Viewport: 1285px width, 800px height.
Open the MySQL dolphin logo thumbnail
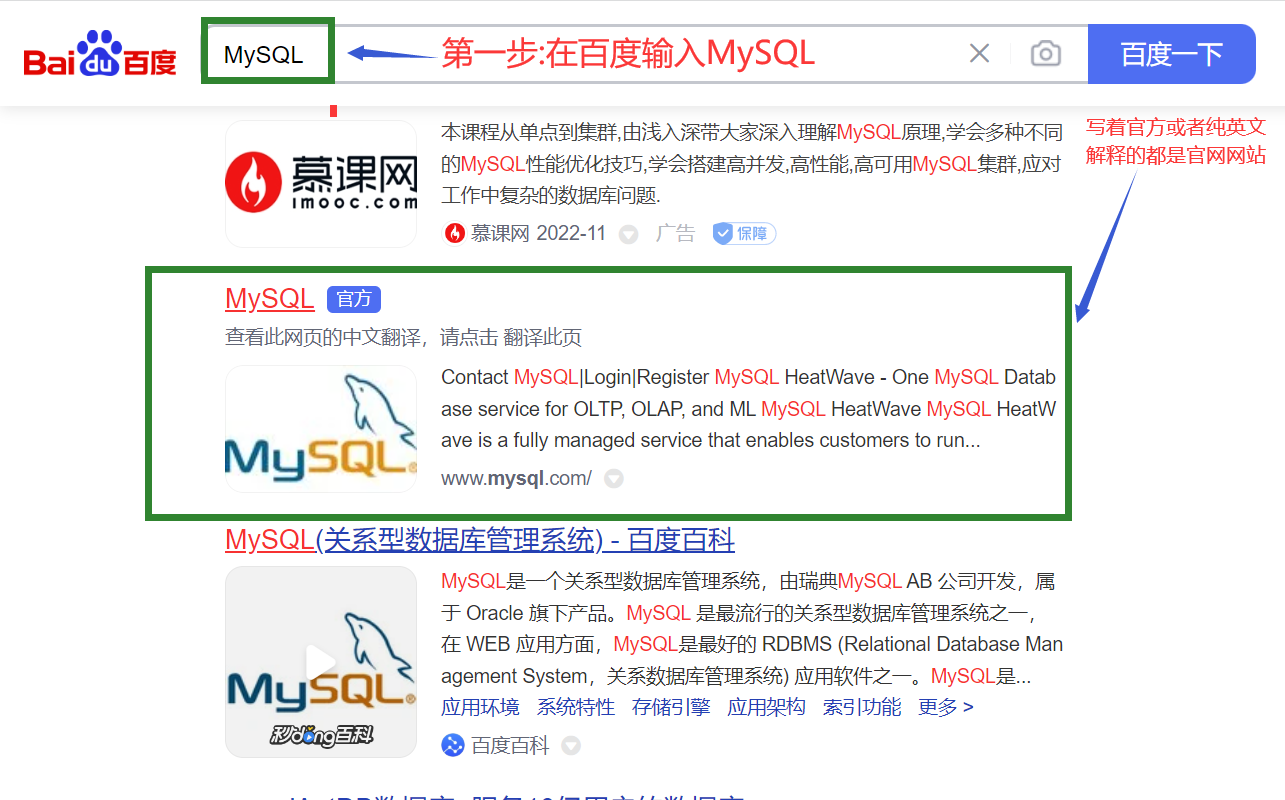point(321,429)
